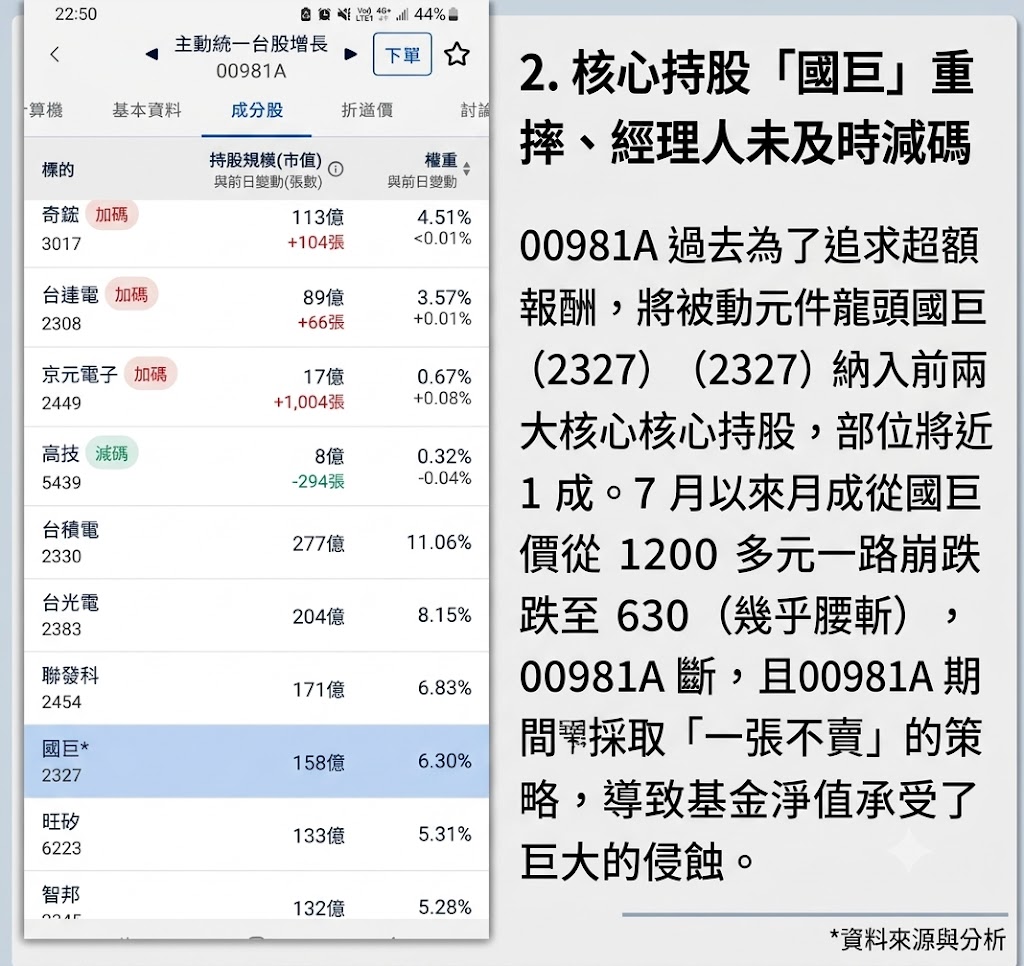Click the 22:50 status bar clock

point(76,14)
